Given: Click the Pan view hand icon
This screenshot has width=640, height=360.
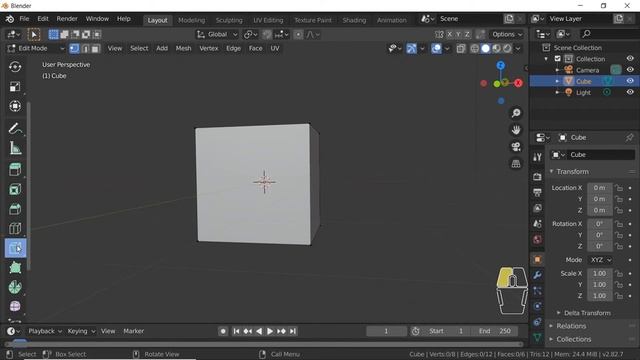Looking at the screenshot, I should (x=516, y=130).
